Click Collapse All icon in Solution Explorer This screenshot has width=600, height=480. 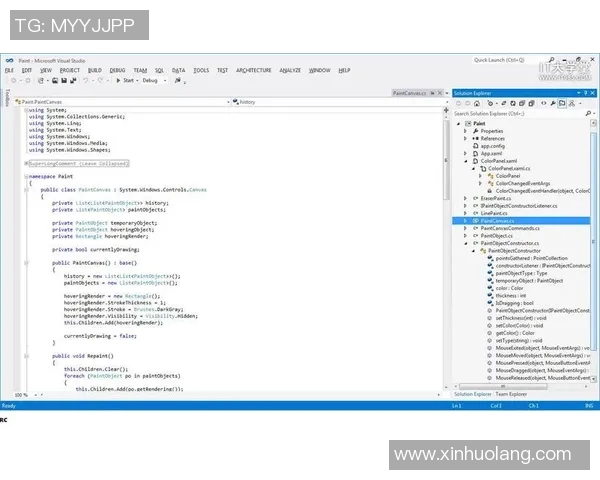(x=522, y=103)
